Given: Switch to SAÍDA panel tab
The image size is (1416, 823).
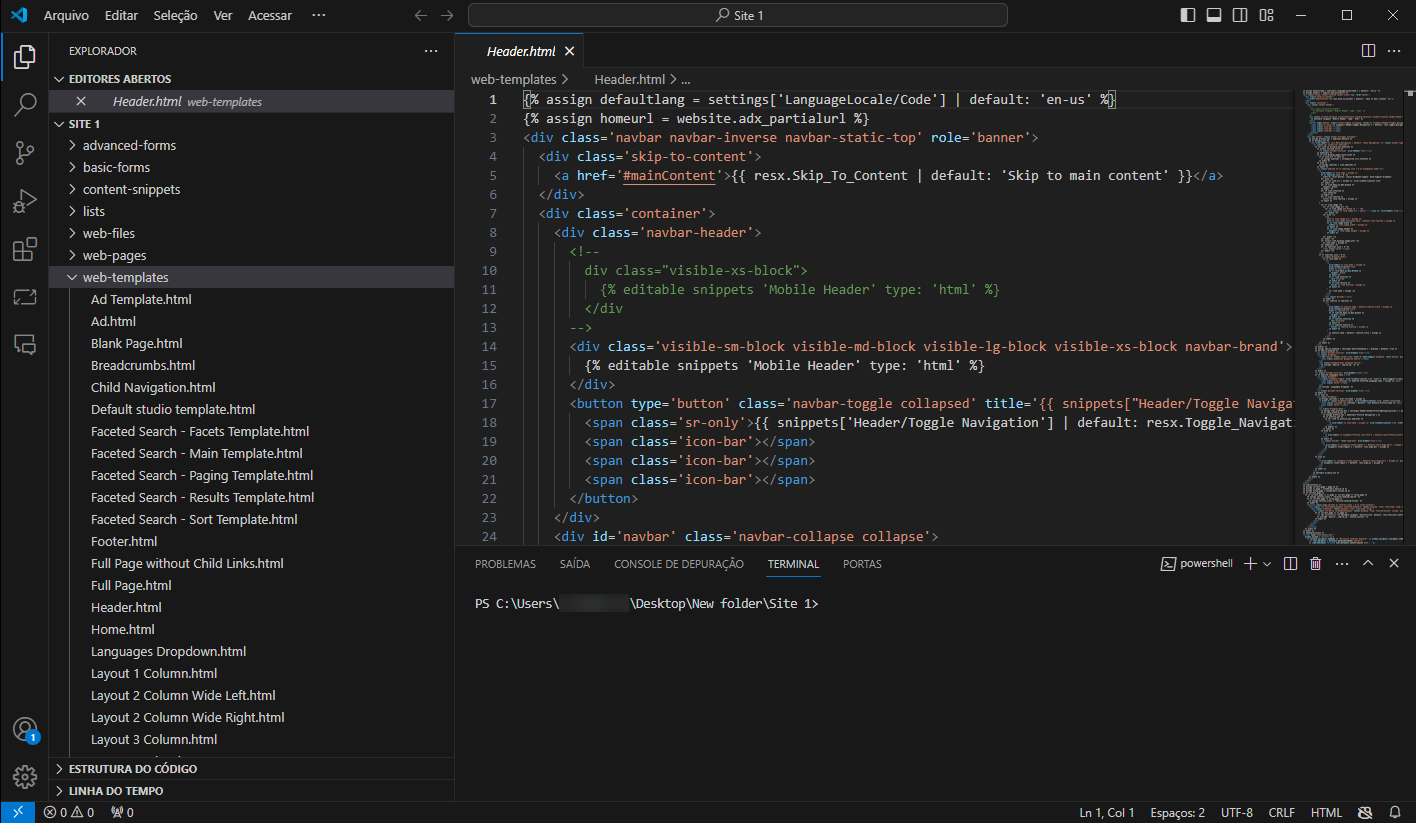Looking at the screenshot, I should coord(575,564).
